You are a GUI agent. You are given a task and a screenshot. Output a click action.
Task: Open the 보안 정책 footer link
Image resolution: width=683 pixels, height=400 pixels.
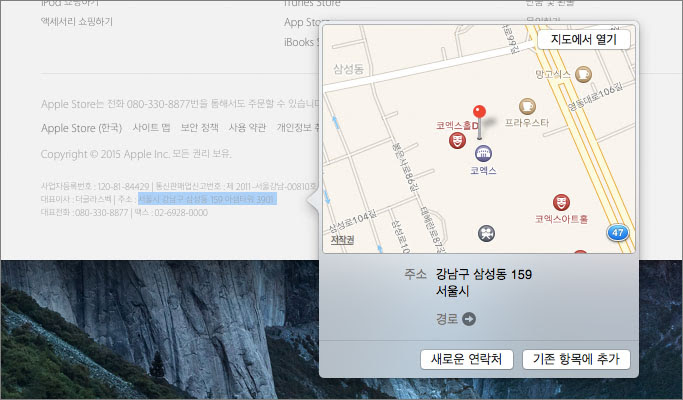click(x=199, y=128)
